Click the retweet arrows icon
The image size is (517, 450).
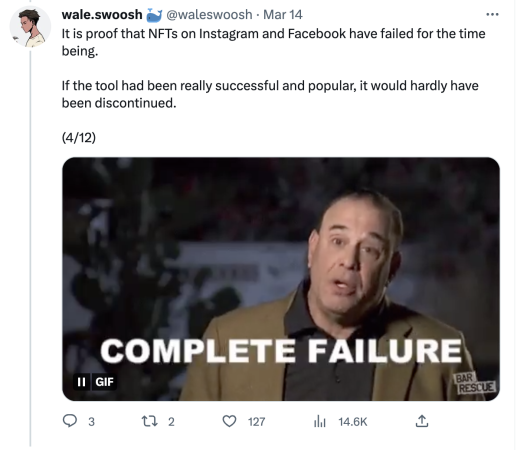[x=150, y=421]
